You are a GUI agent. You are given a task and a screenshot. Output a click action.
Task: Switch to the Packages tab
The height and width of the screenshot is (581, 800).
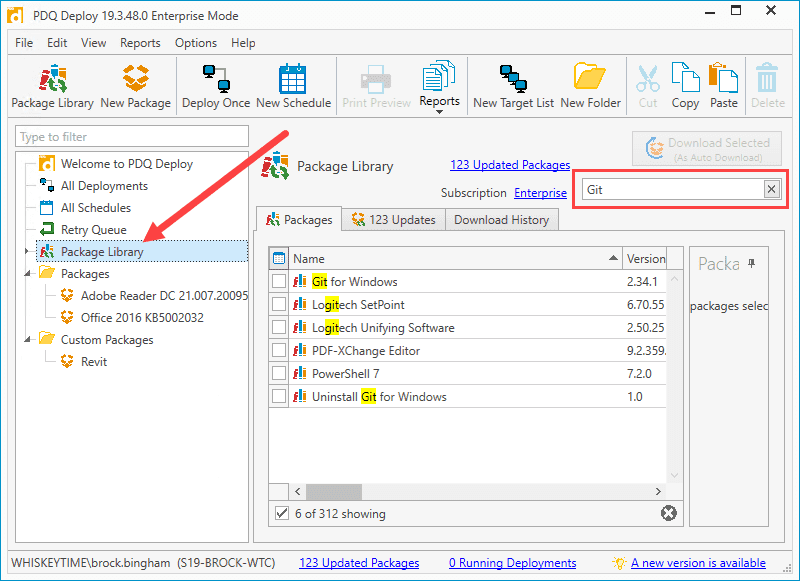point(299,220)
